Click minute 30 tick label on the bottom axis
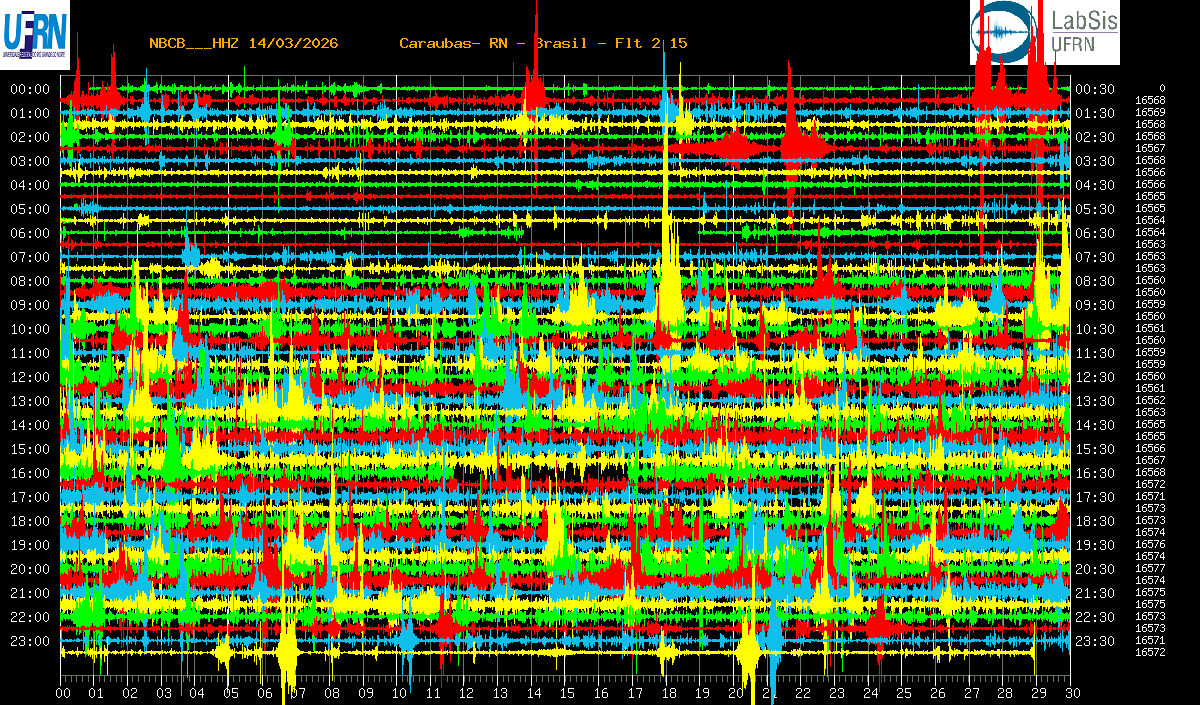 (1070, 693)
